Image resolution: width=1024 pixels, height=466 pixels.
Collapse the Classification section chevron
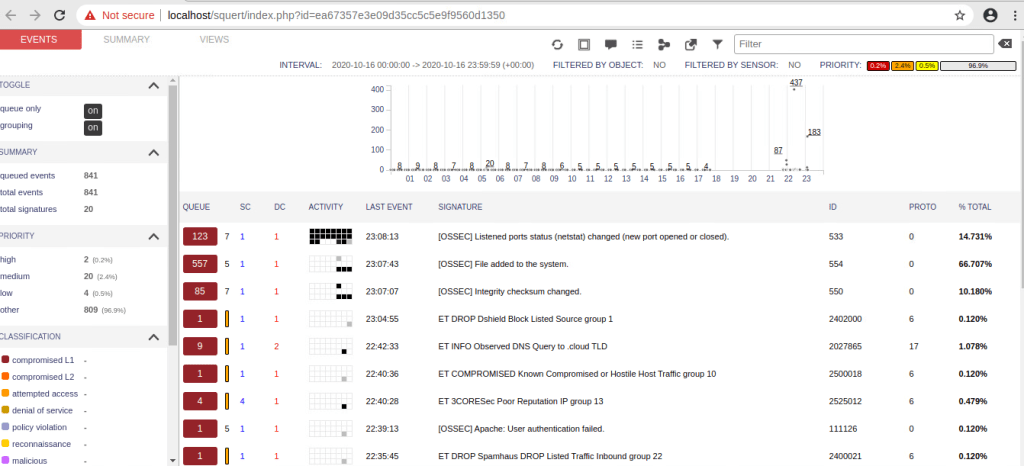pos(153,337)
